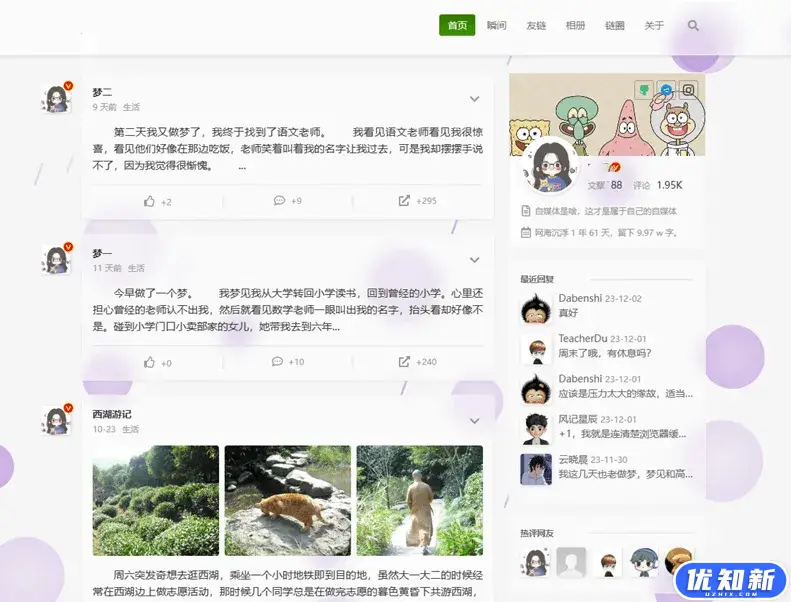Open orange cat photo thumbnail

coord(288,501)
